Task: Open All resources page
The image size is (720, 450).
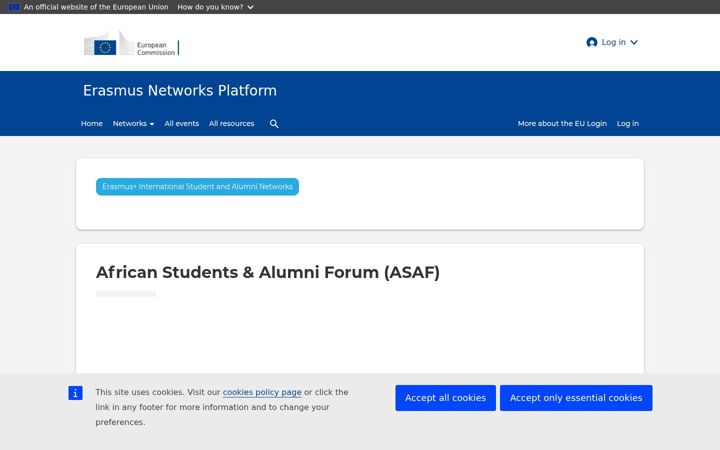Action: point(231,124)
